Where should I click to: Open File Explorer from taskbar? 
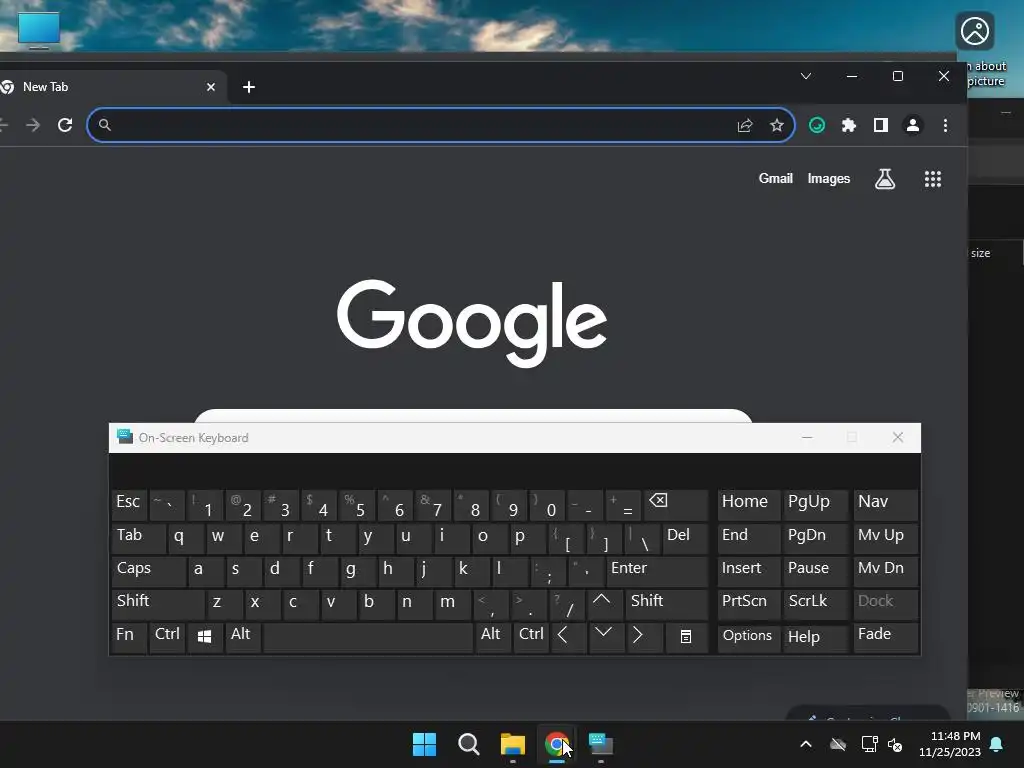coord(513,744)
